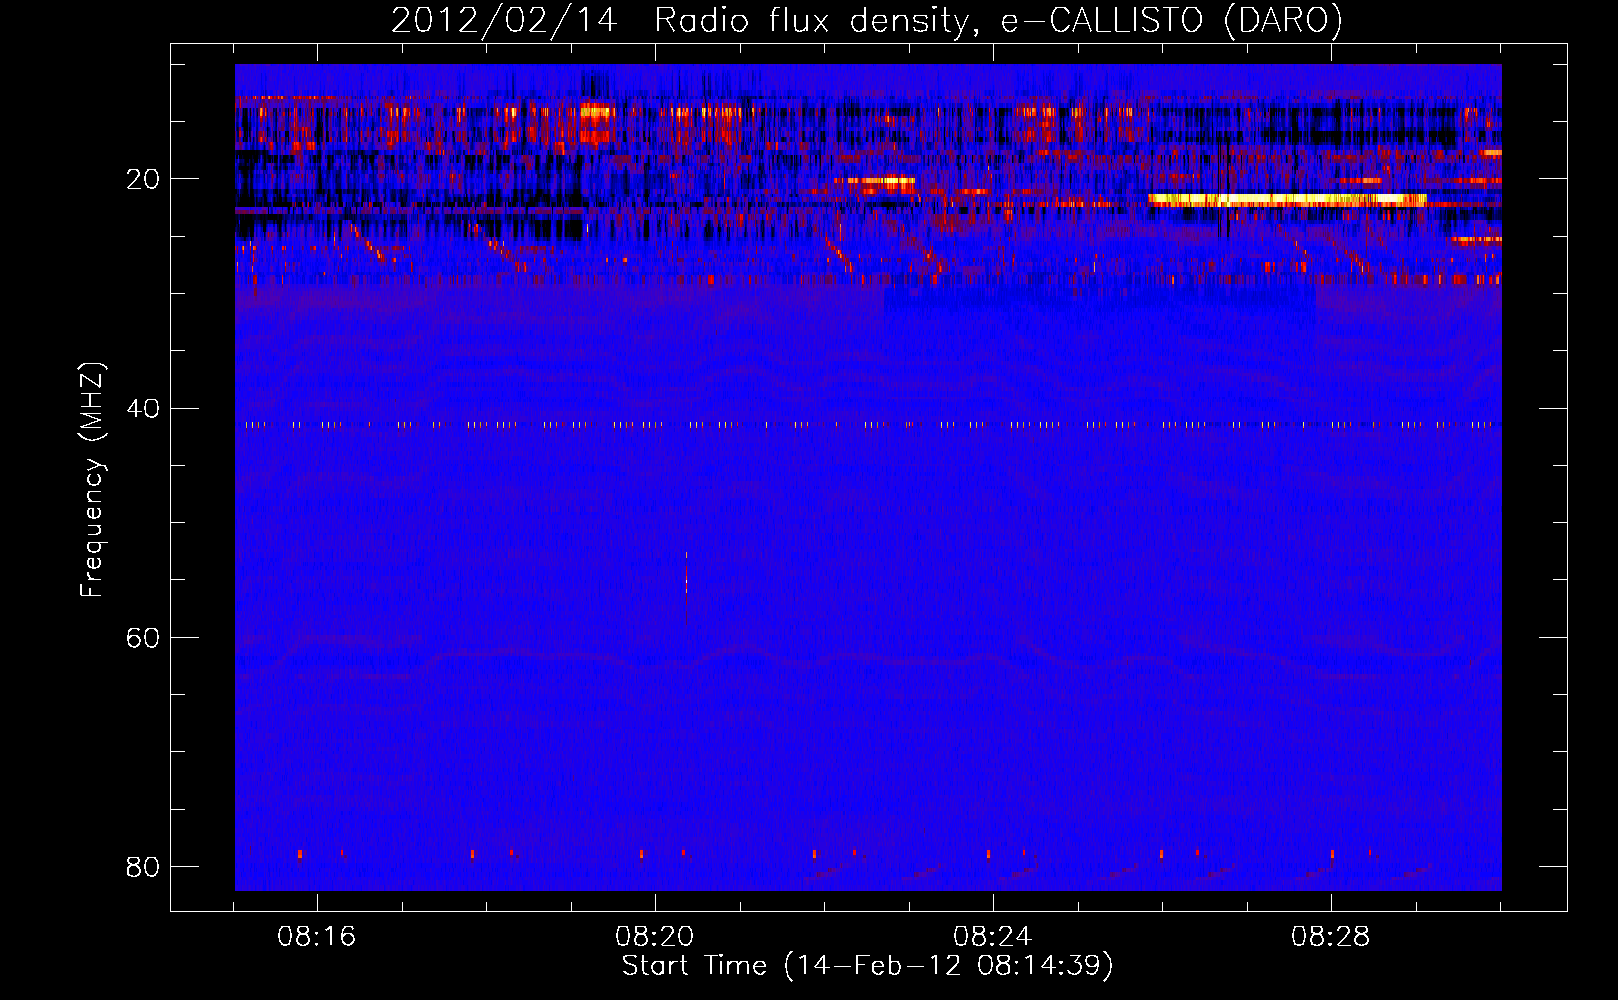Click the 08:16 time tick label

point(317,937)
